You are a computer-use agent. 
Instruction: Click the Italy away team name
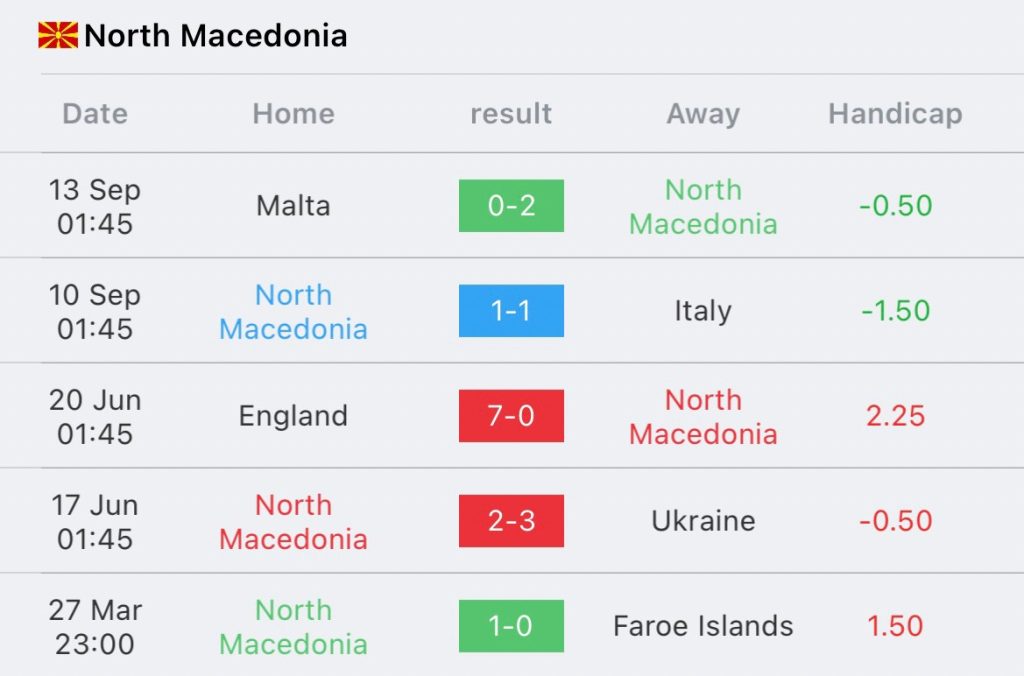point(703,311)
